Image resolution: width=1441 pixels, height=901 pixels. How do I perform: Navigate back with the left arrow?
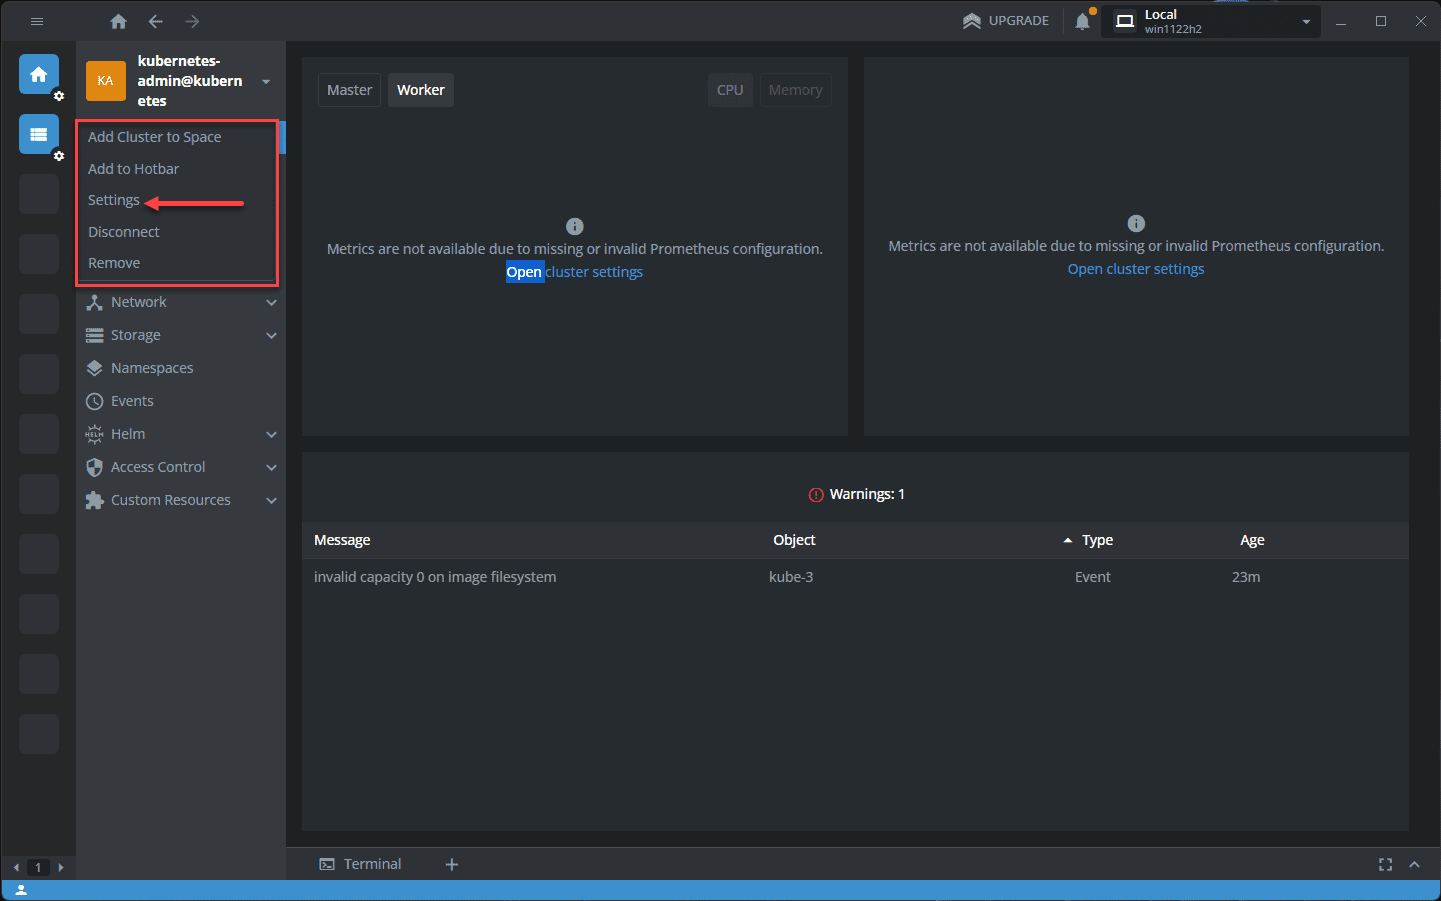click(x=156, y=21)
